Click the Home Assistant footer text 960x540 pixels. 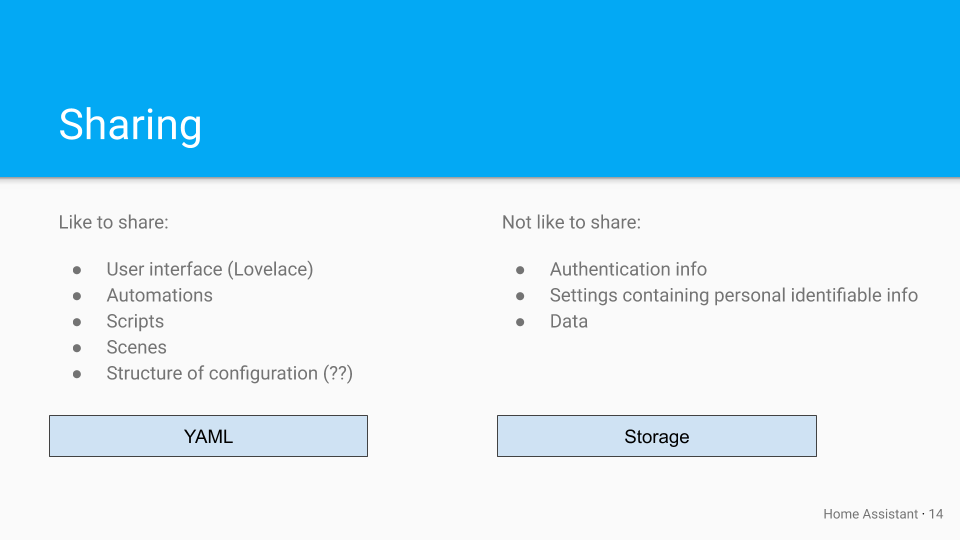tap(870, 514)
